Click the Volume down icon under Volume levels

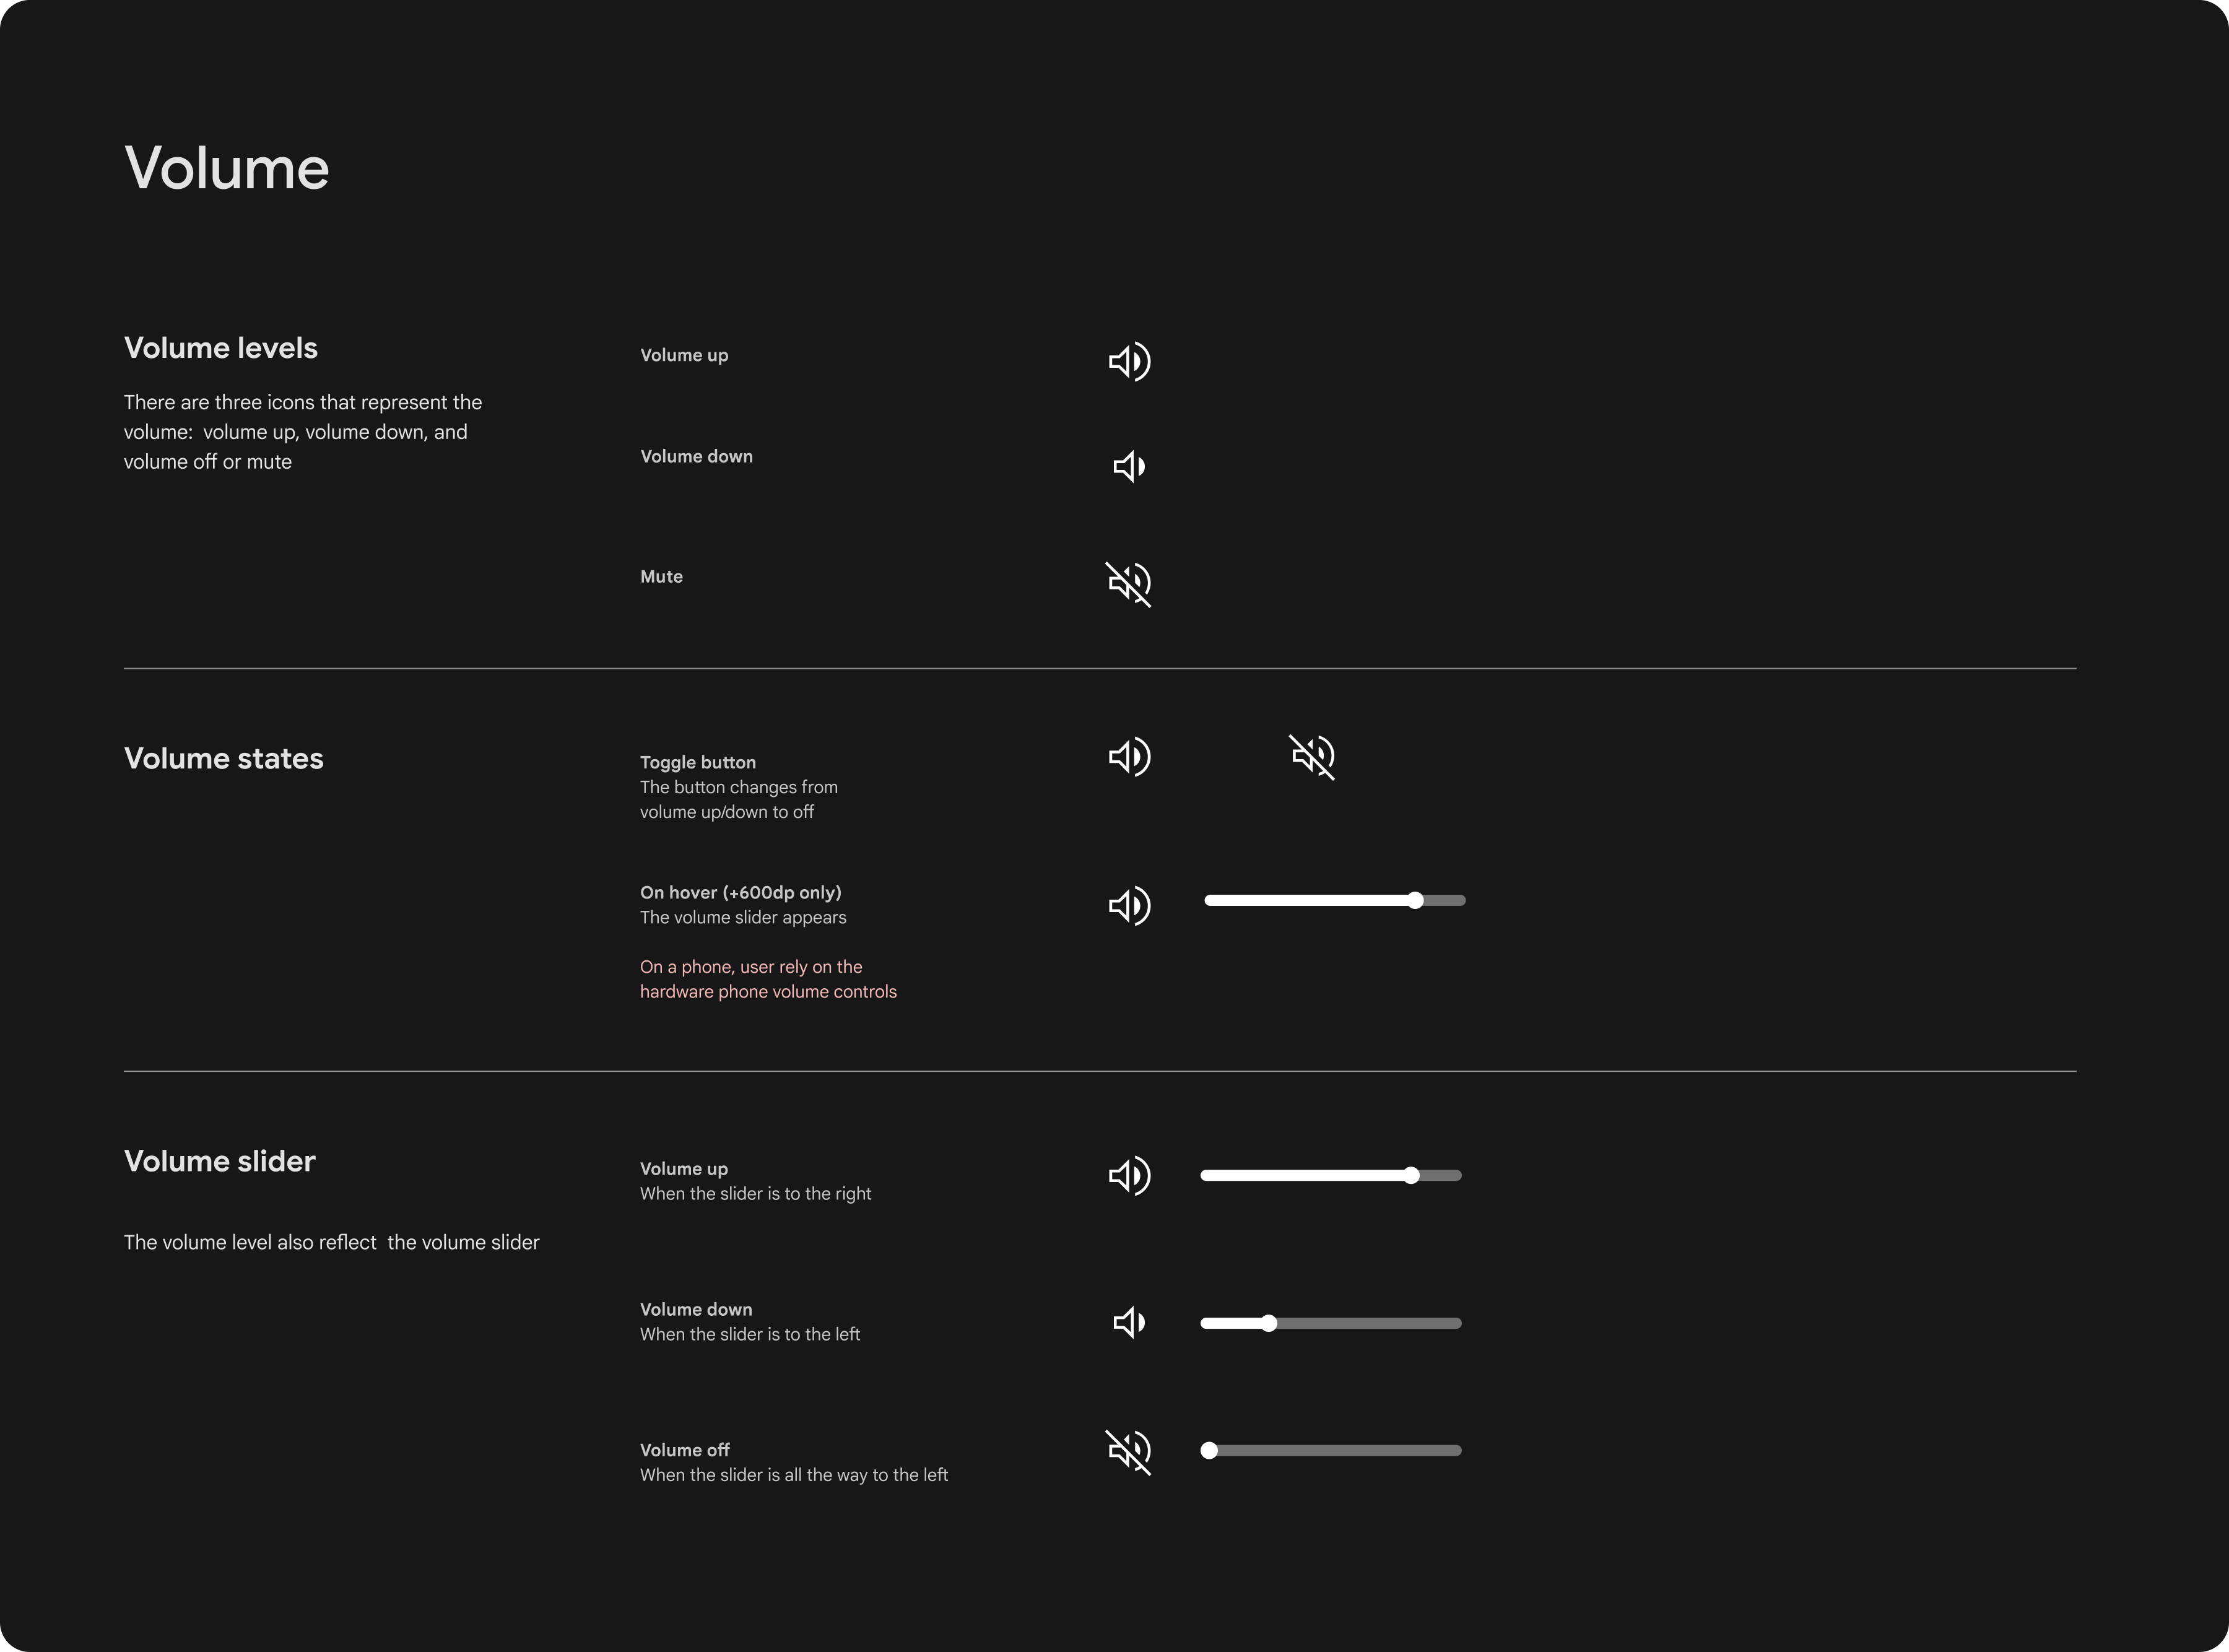pos(1129,466)
